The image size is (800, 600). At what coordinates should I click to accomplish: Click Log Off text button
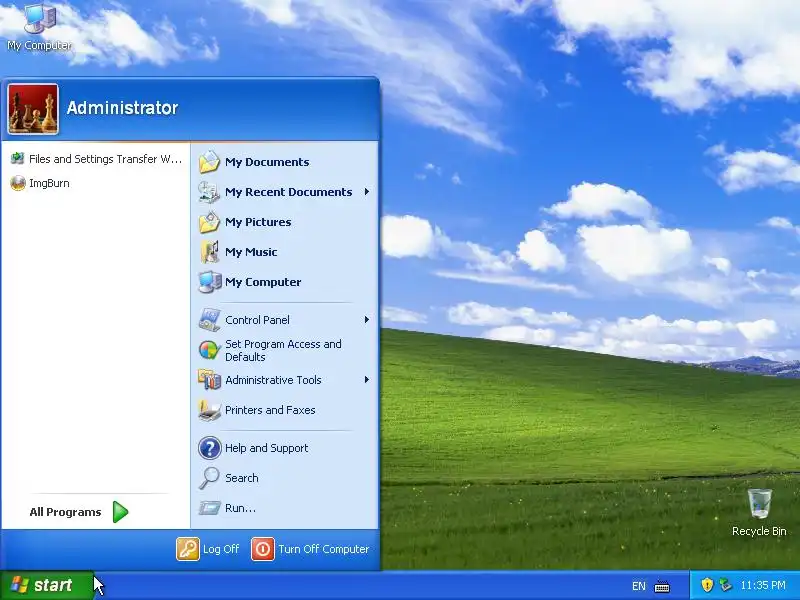click(221, 549)
